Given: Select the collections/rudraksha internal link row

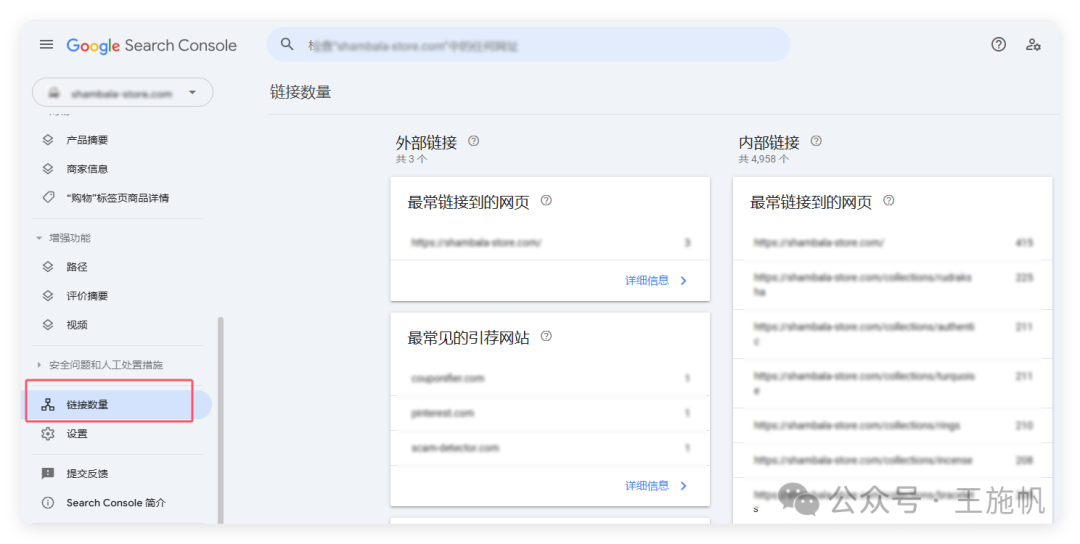Looking at the screenshot, I should (893, 284).
